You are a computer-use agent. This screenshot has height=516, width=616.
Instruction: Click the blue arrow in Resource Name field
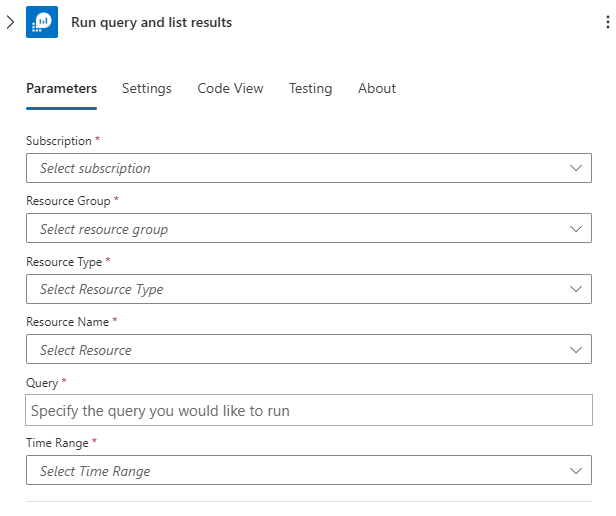576,350
